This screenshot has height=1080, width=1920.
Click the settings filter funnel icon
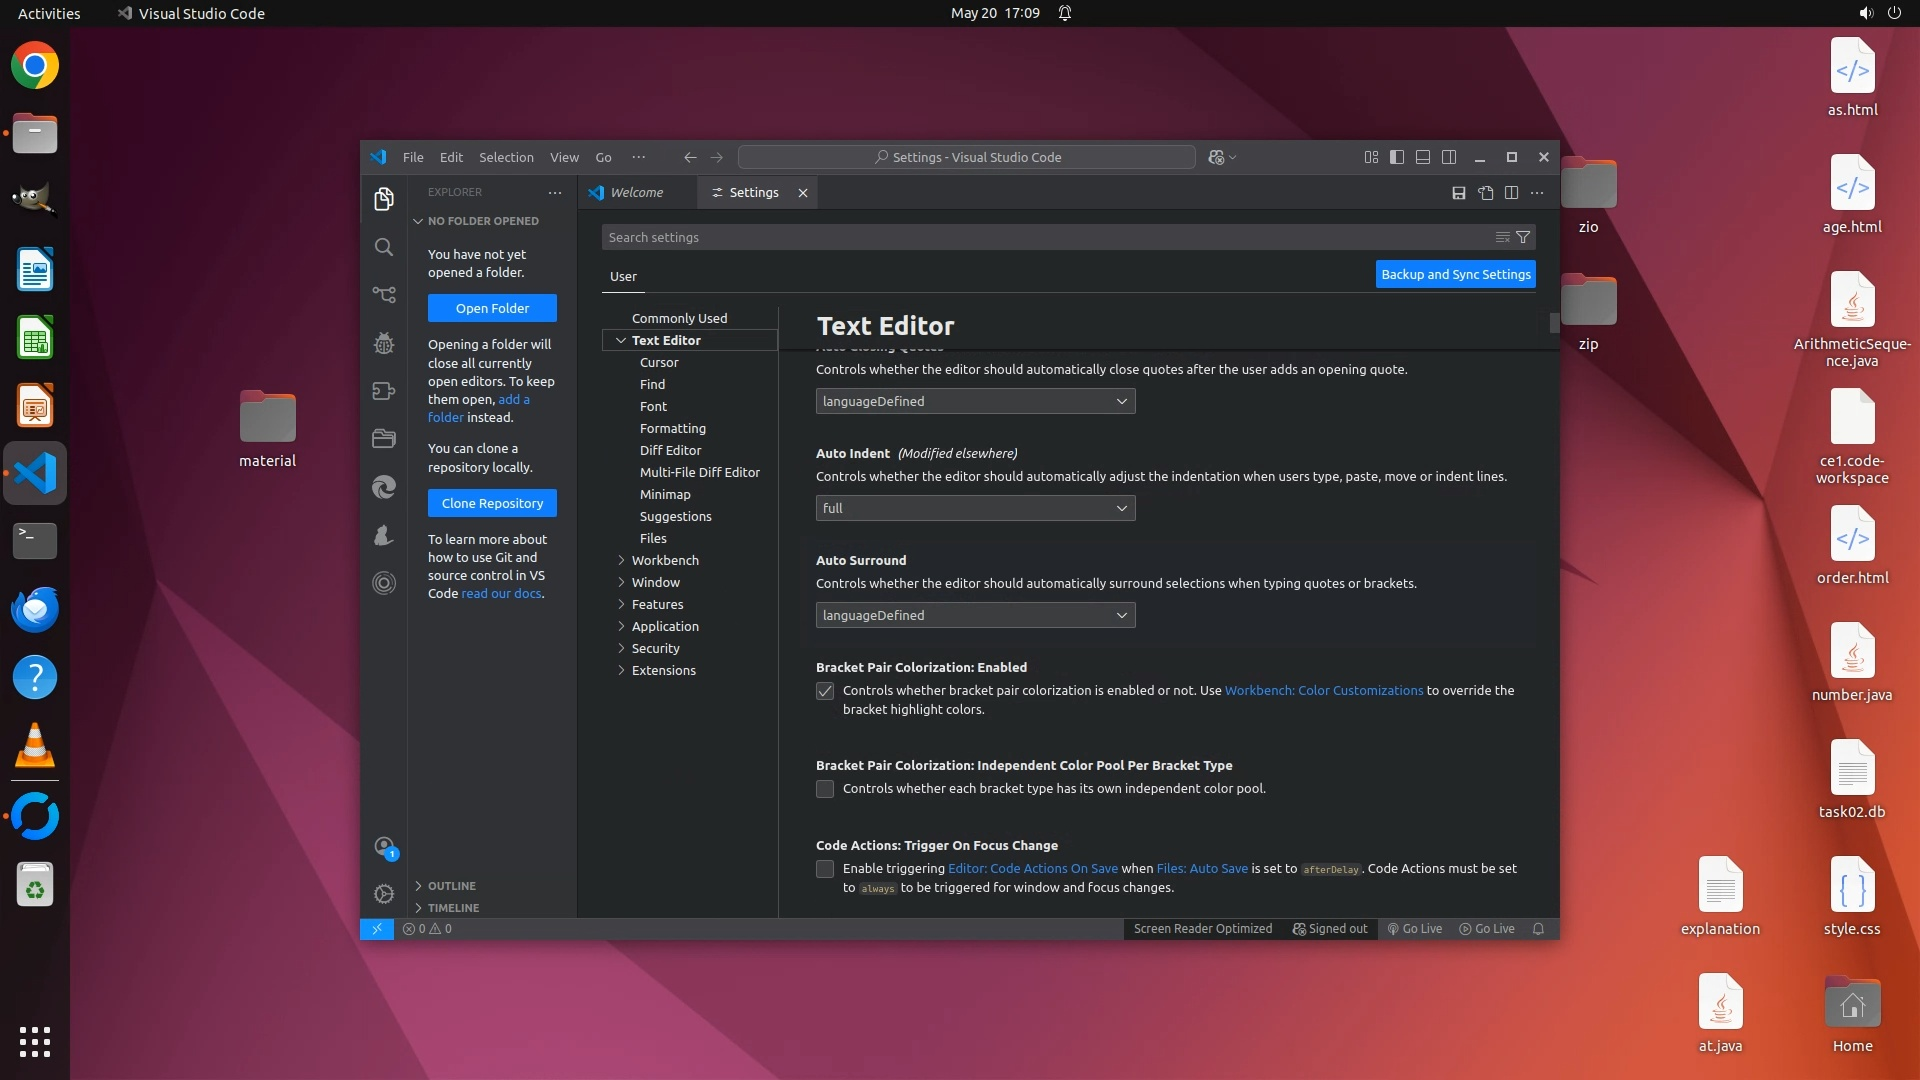tap(1523, 238)
